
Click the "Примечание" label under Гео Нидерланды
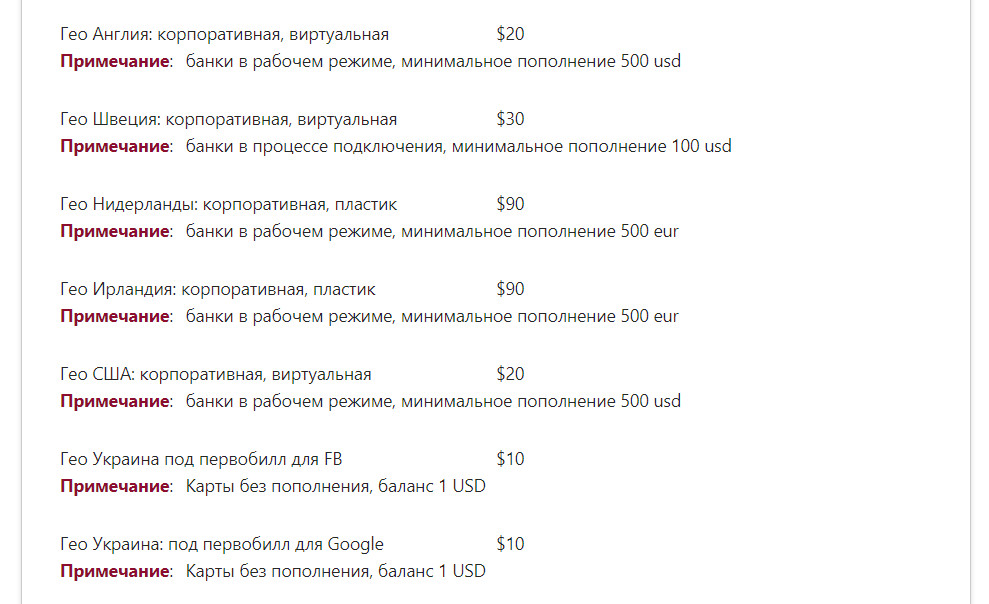116,232
